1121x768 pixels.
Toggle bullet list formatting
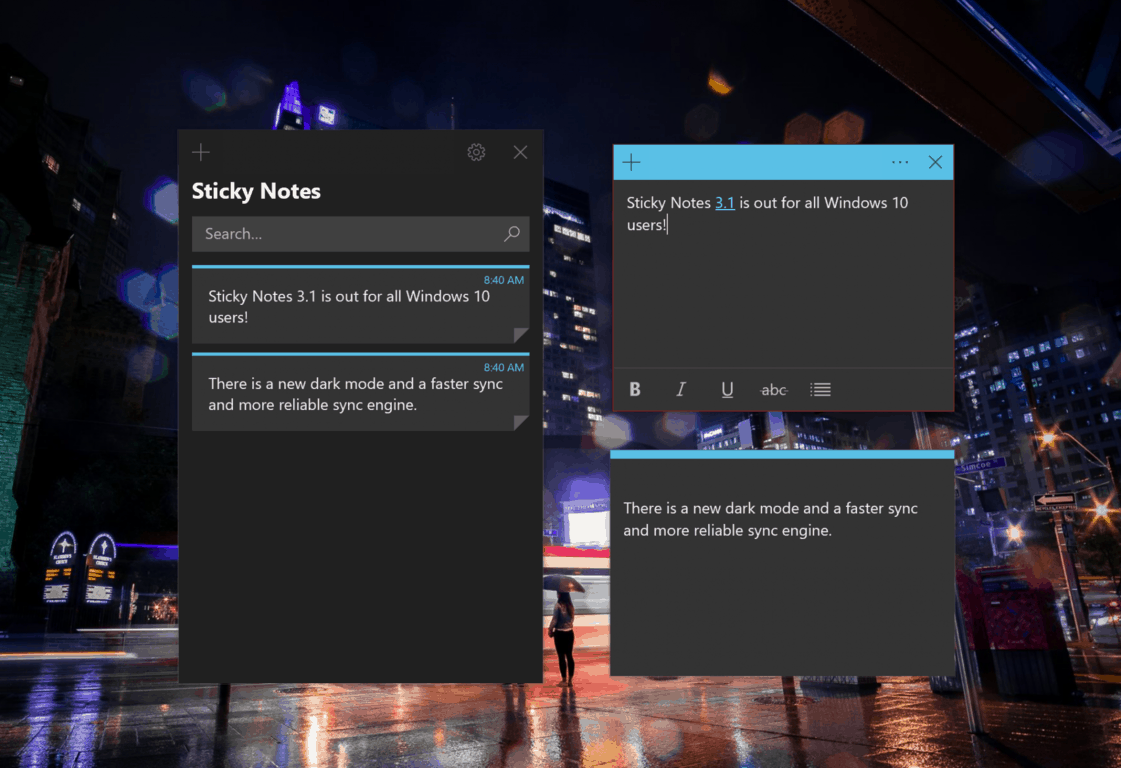point(820,390)
